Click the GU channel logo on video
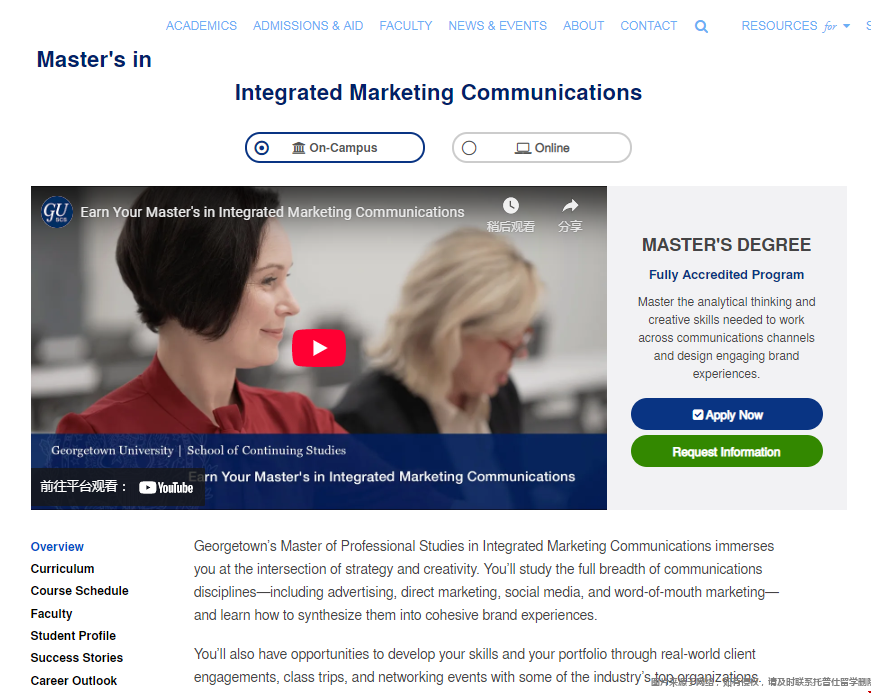The height and width of the screenshot is (693, 871). [57, 212]
